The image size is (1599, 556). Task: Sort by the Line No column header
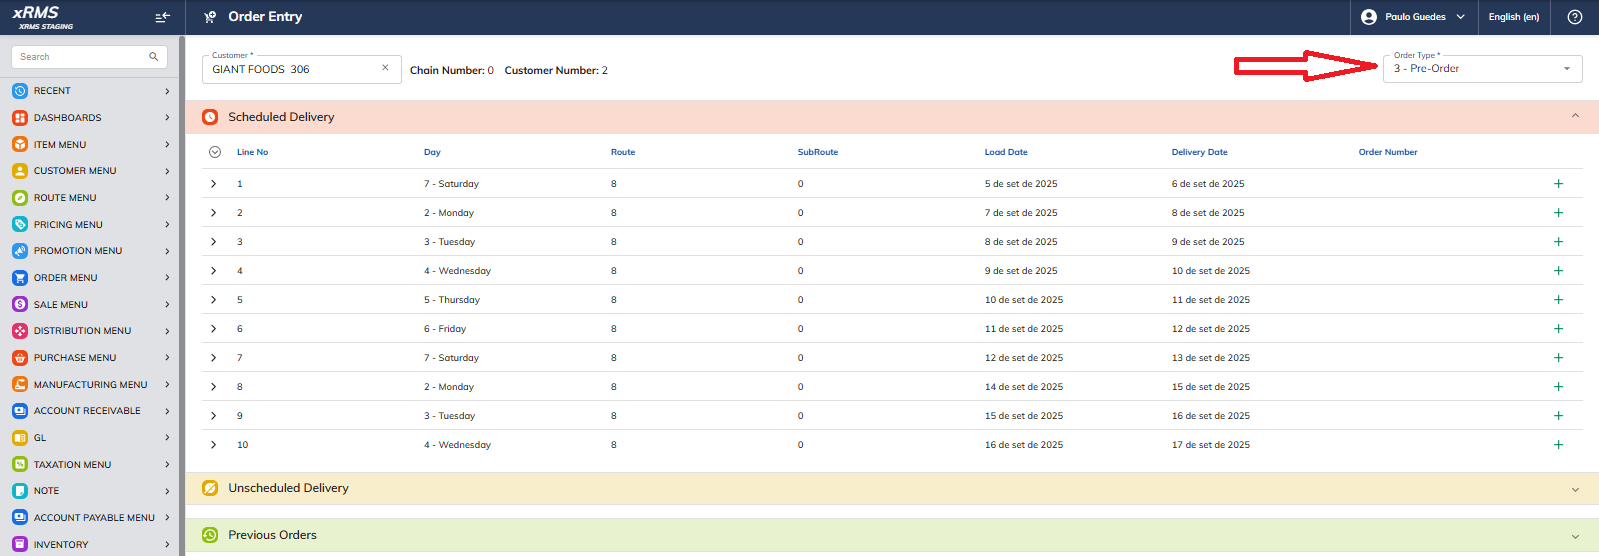click(252, 152)
